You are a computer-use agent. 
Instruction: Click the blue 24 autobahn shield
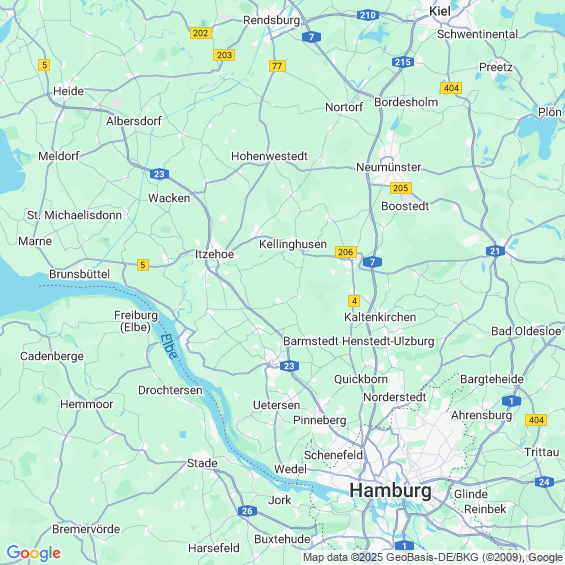pos(544,482)
